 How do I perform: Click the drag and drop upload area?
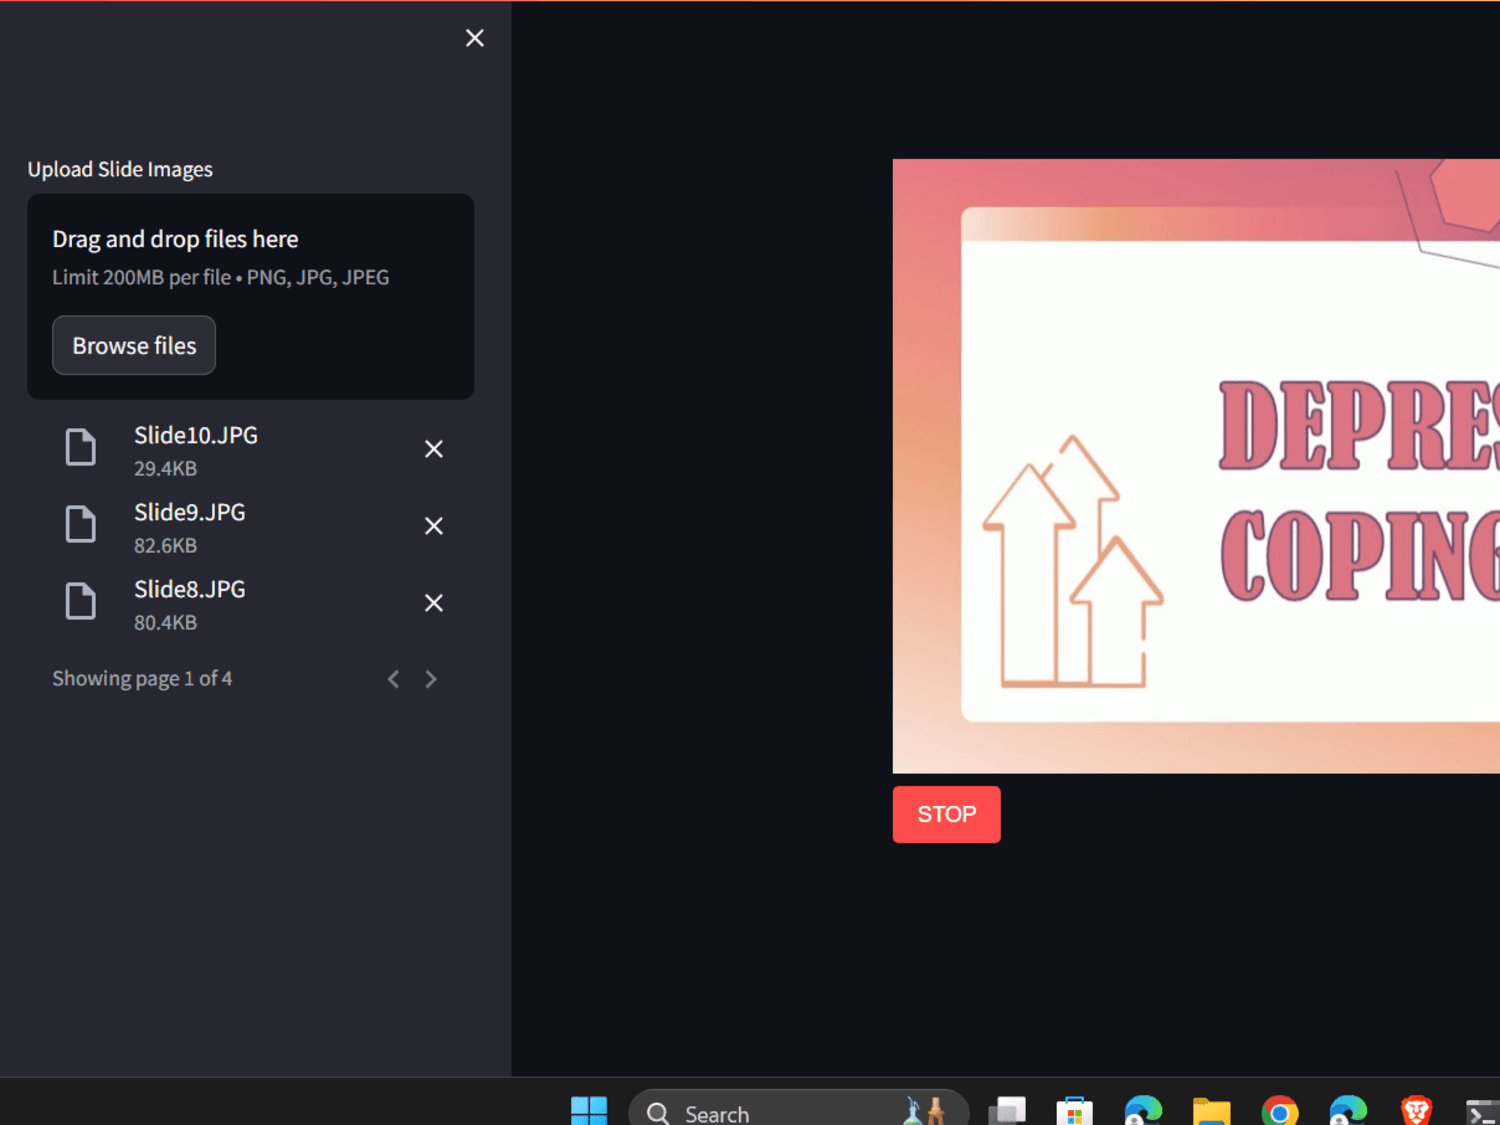250,296
